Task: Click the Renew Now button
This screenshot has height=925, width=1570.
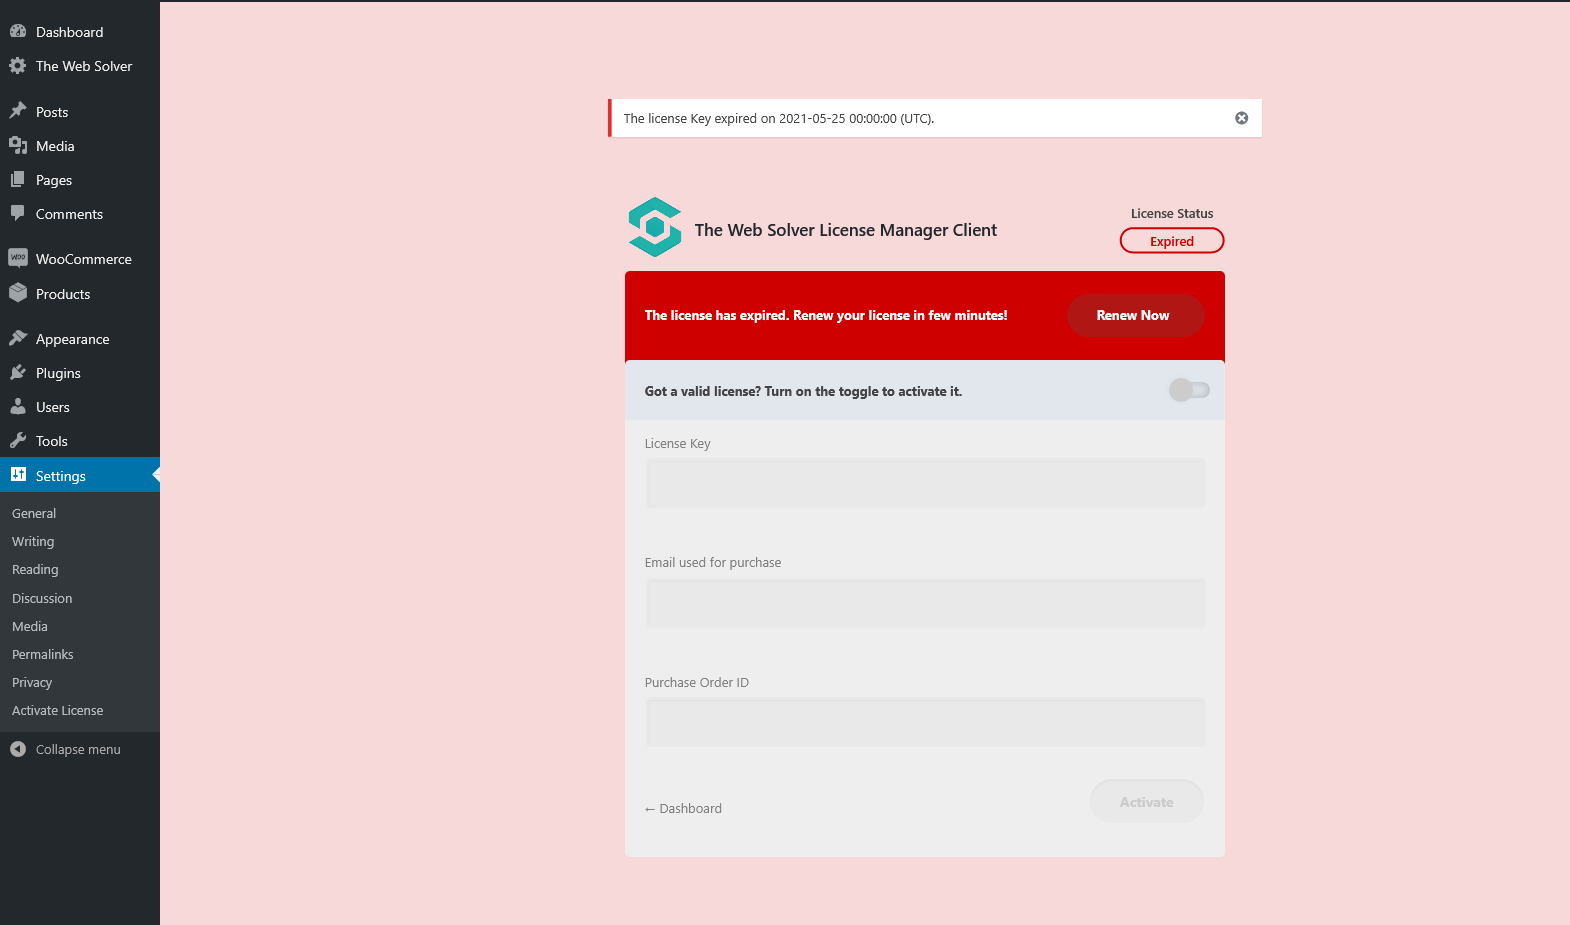Action: (x=1135, y=315)
